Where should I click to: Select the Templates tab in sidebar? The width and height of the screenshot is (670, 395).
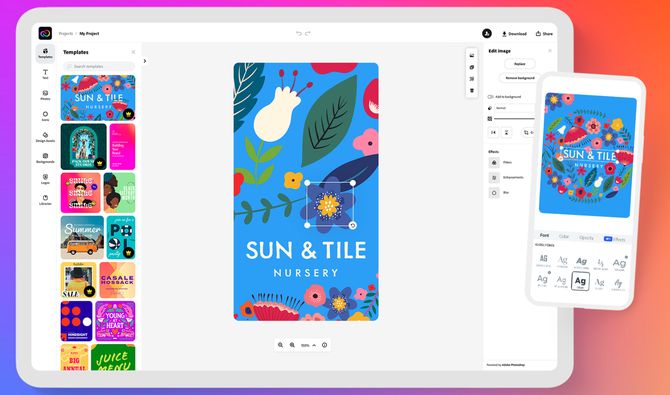click(x=45, y=53)
